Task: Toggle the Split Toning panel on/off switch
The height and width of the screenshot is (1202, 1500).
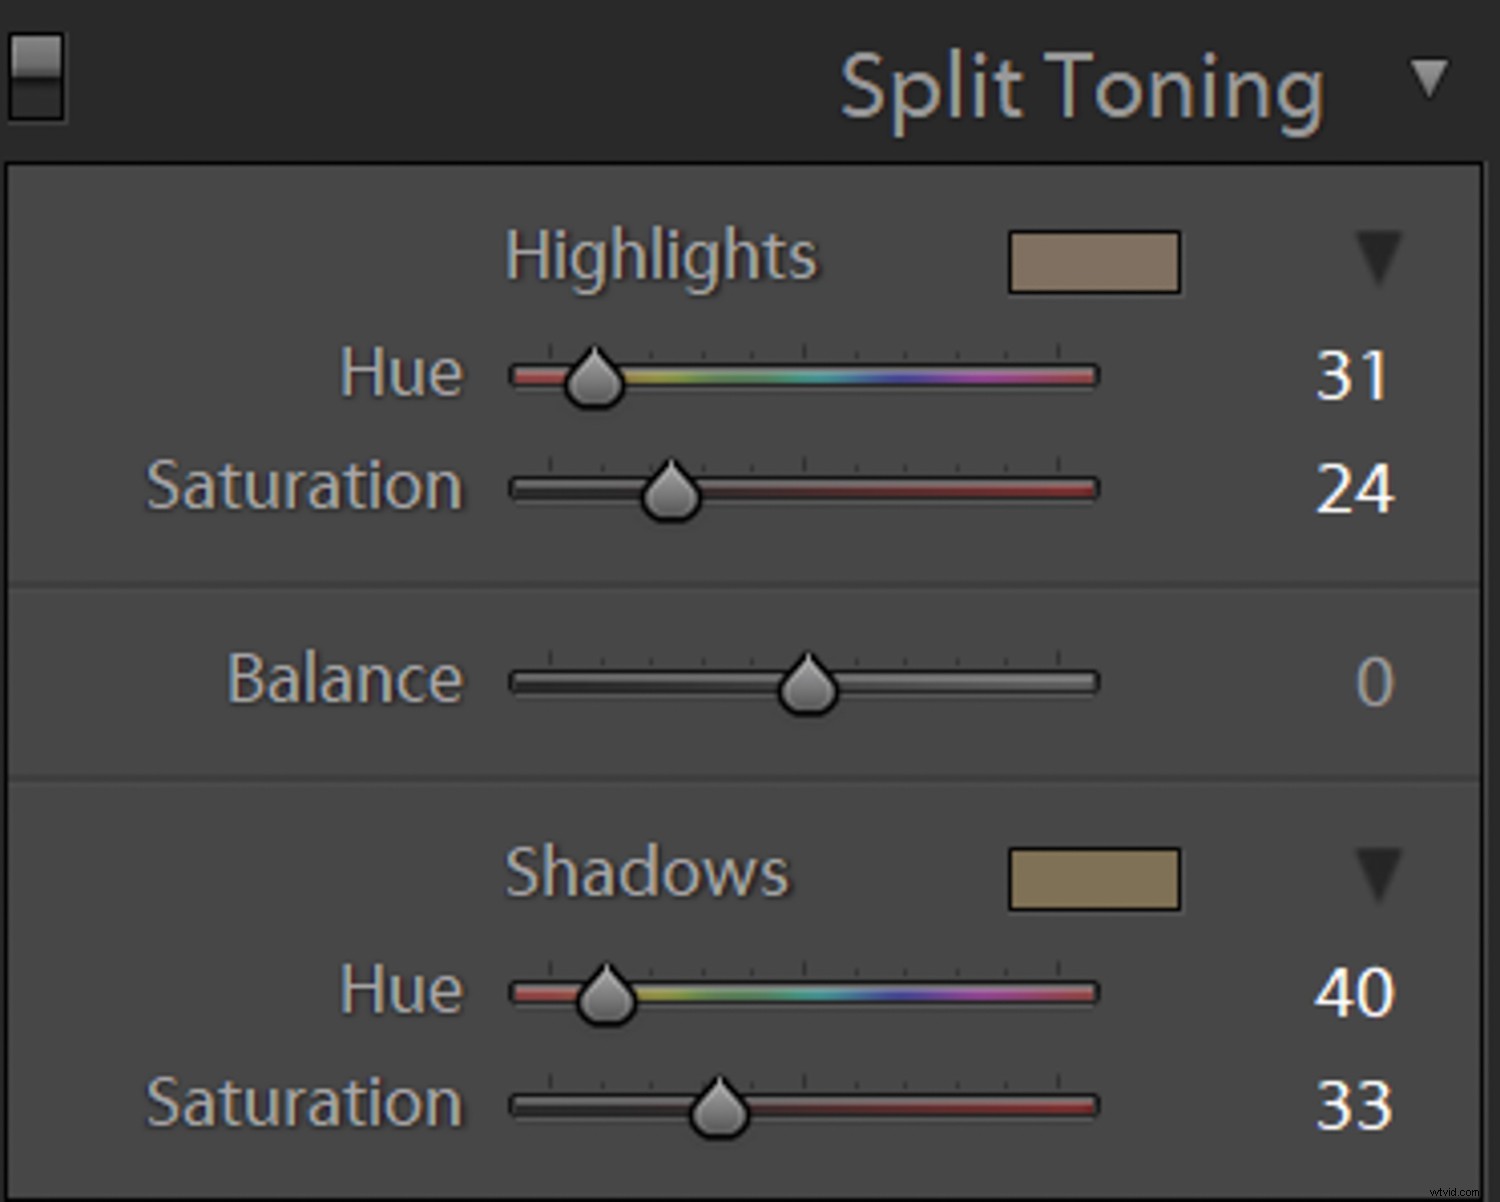Action: pos(36,77)
